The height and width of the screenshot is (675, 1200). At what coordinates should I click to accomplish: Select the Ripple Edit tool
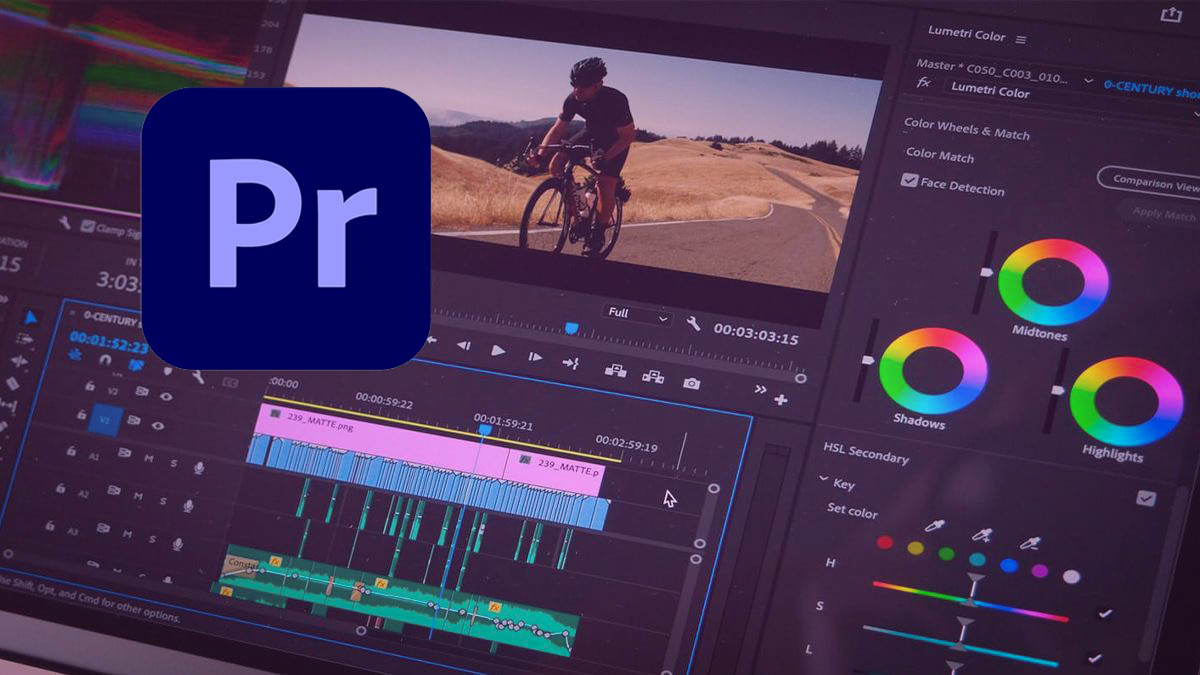point(19,361)
